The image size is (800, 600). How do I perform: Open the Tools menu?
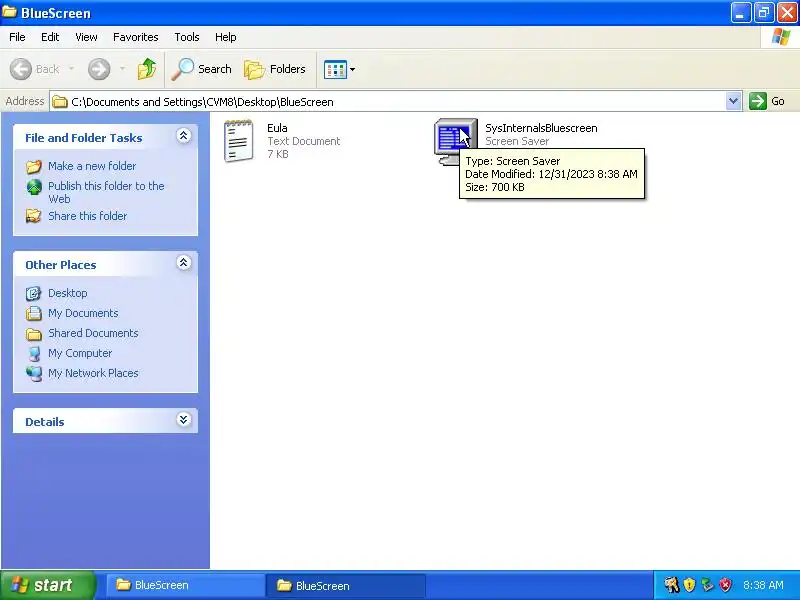click(187, 37)
